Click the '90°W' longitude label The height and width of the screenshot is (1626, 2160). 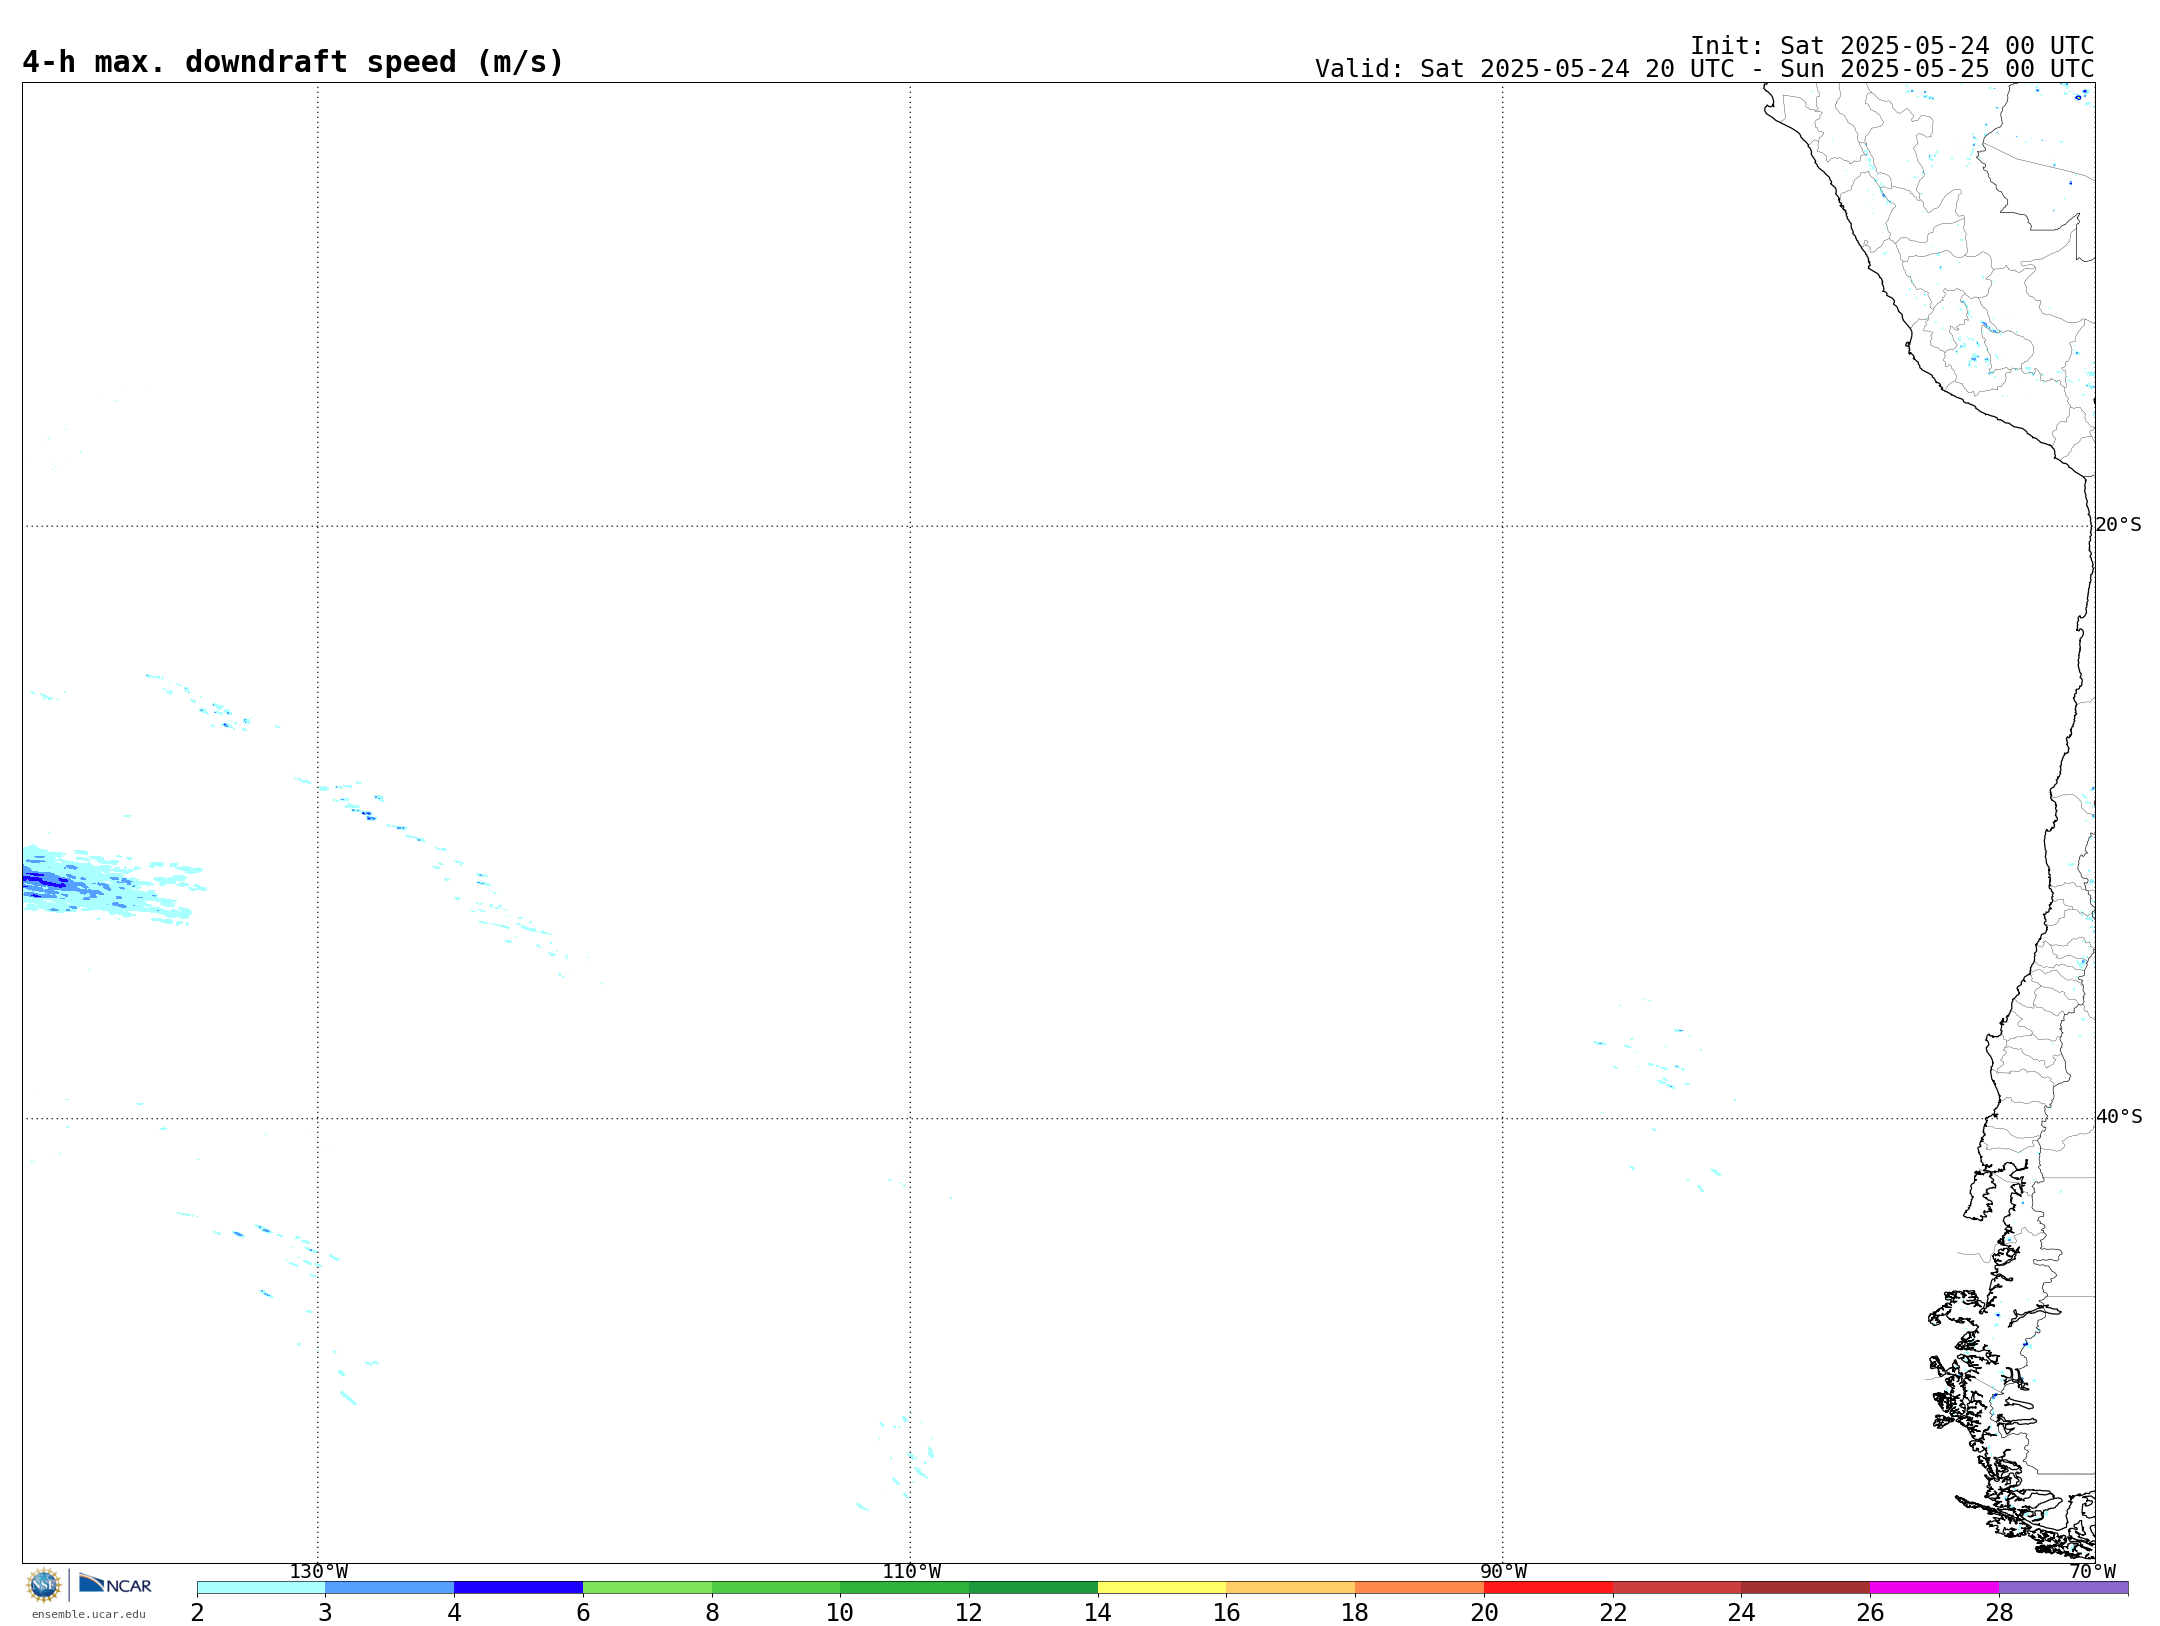(1503, 1571)
